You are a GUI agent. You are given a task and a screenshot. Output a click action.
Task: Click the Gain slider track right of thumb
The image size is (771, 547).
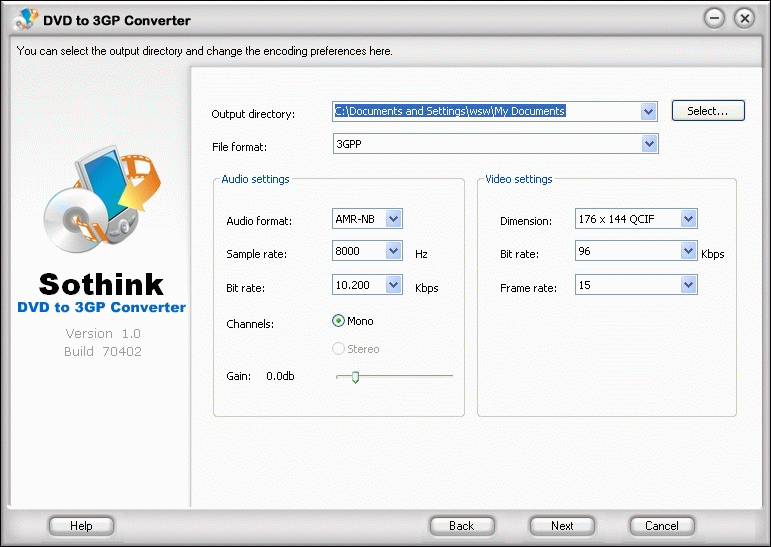[x=406, y=376]
